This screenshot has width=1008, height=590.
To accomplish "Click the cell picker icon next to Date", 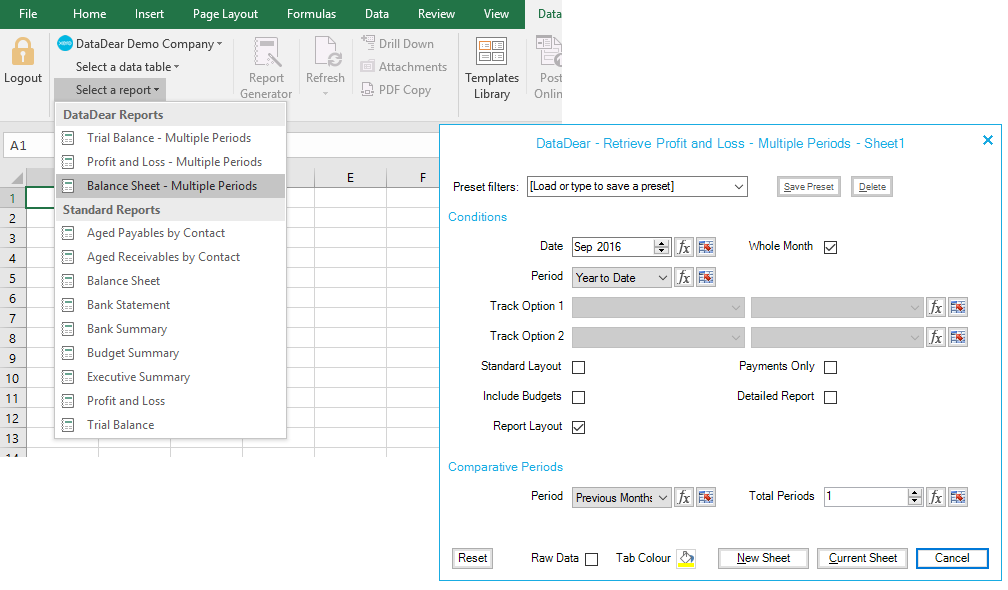I will point(706,247).
